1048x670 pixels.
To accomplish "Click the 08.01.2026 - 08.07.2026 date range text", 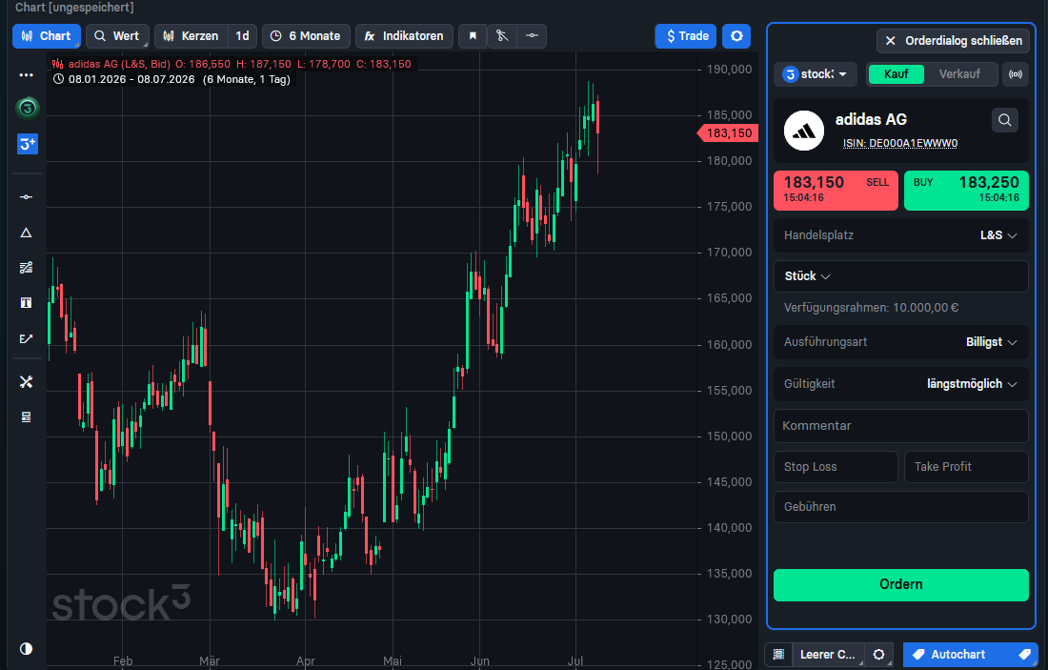I will click(x=132, y=79).
